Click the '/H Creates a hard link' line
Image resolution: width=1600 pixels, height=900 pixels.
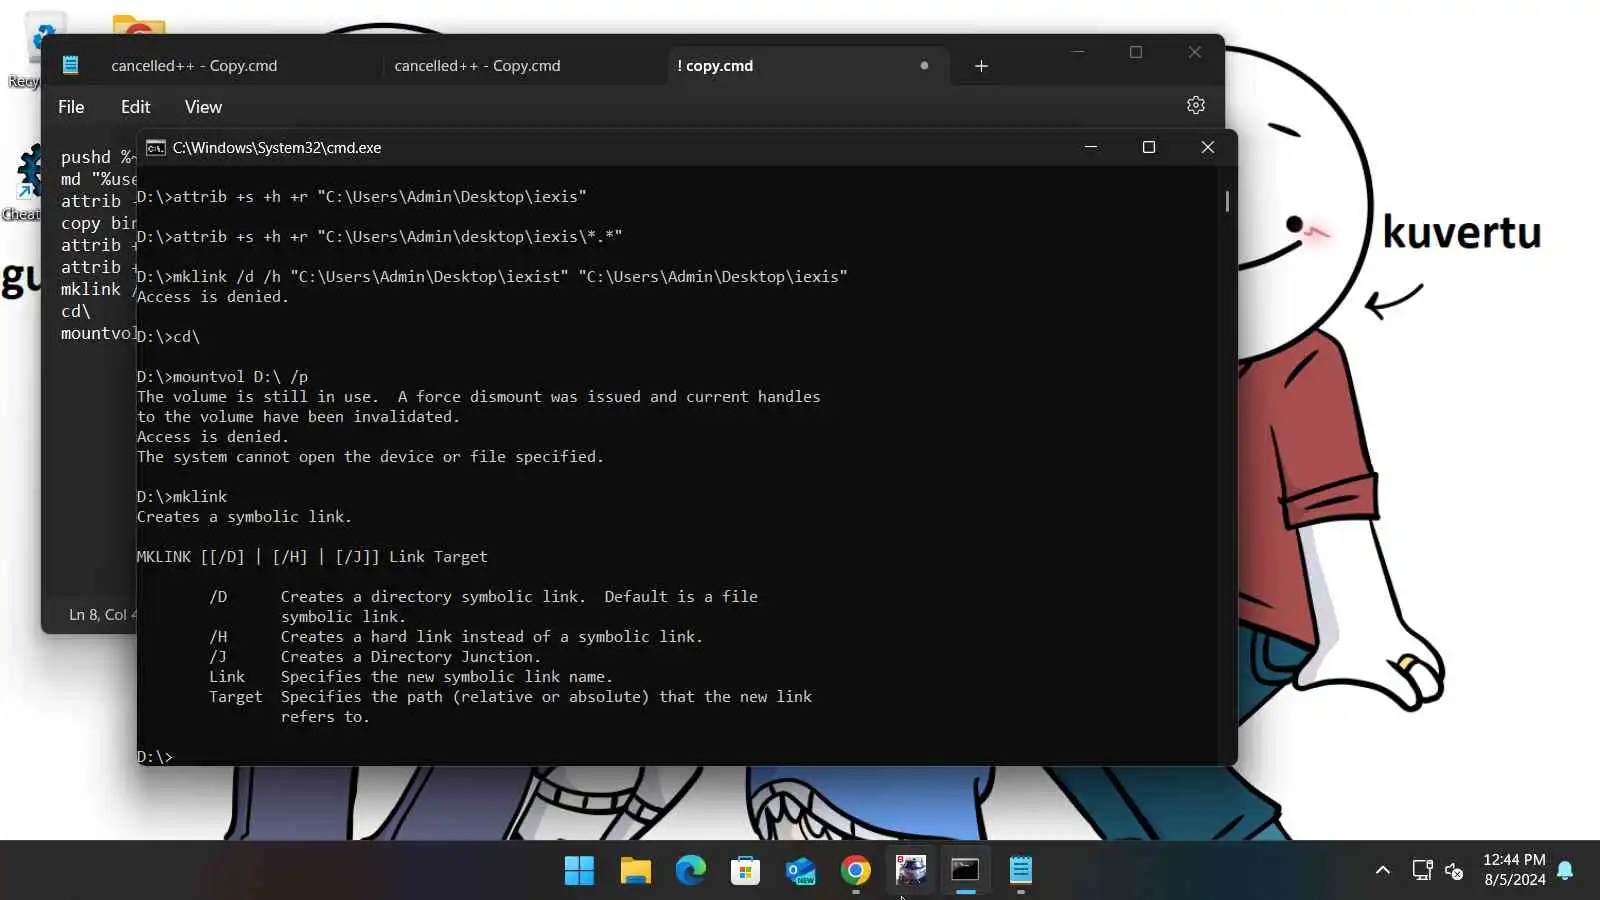(x=456, y=637)
